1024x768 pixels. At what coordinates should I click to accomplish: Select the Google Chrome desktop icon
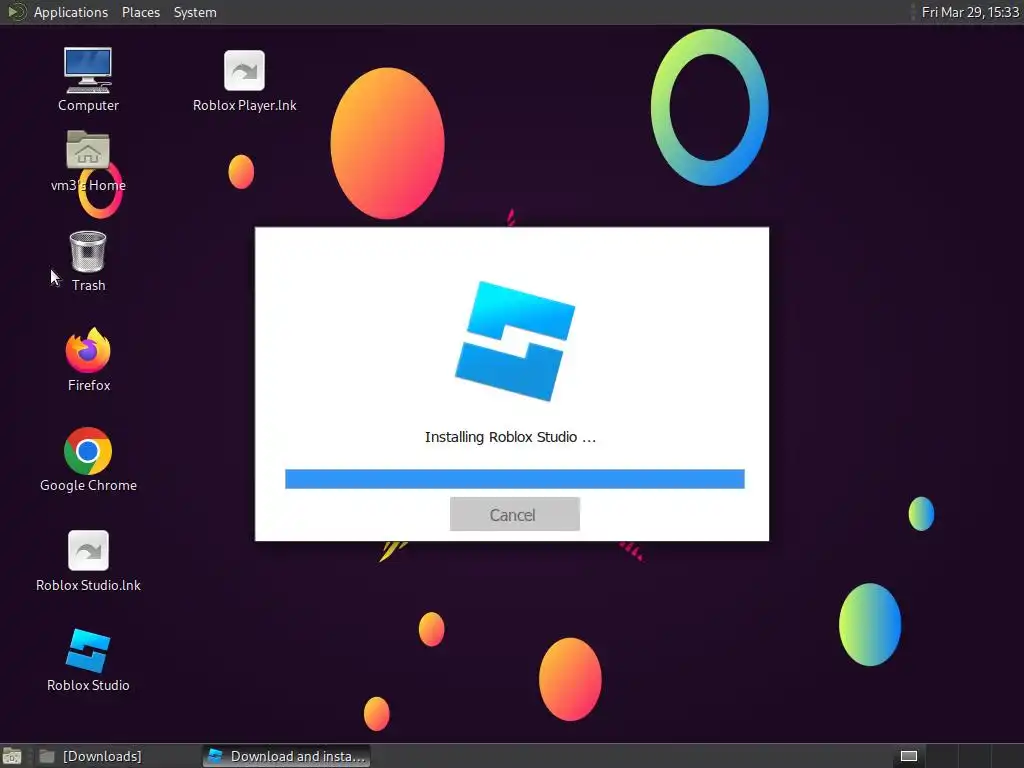pyautogui.click(x=88, y=459)
